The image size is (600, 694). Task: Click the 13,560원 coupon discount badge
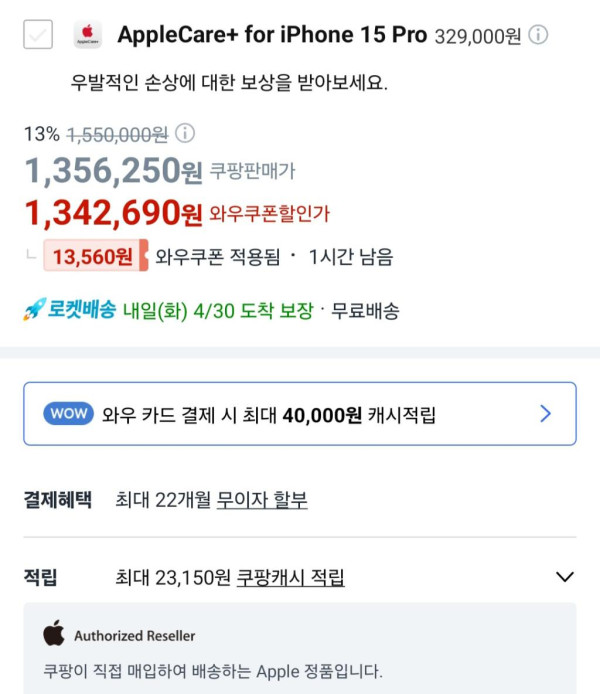point(93,257)
